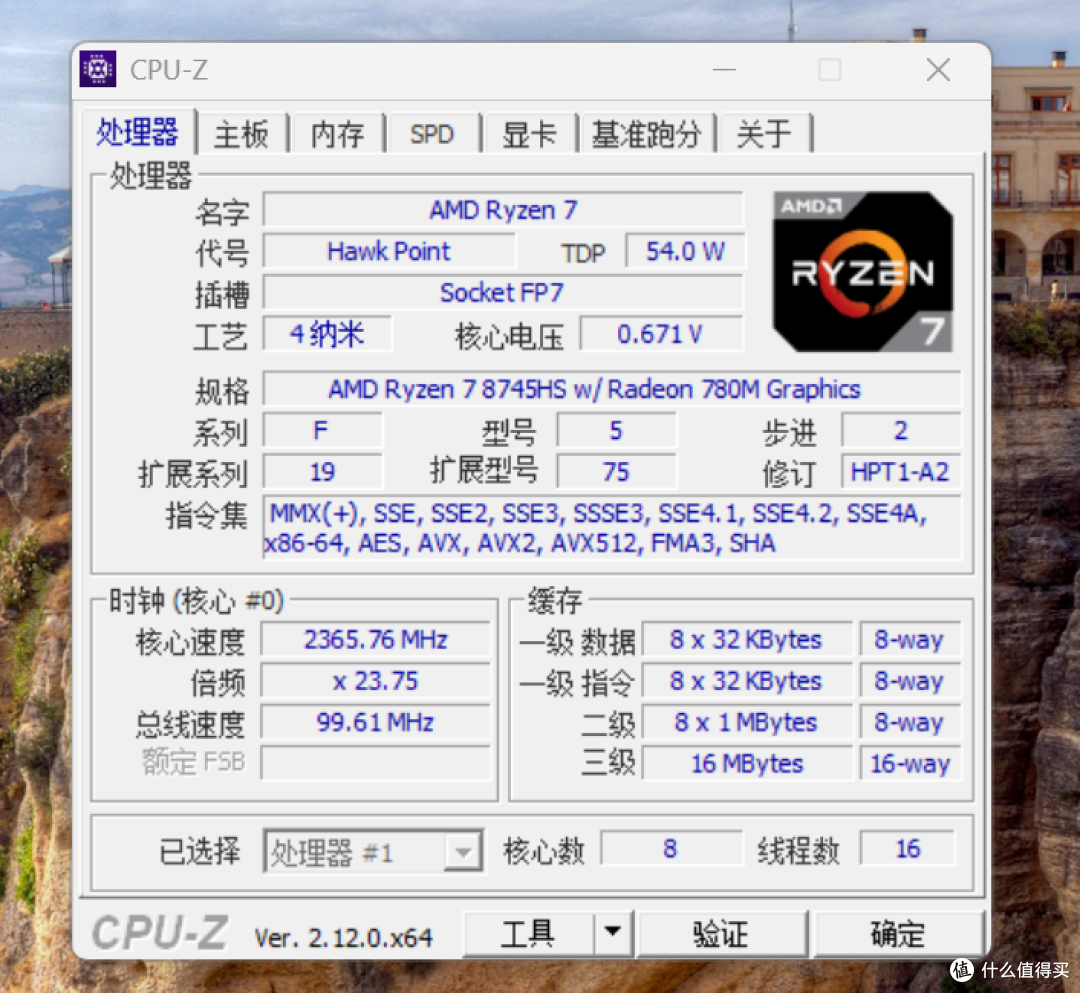Click the 验证 button

(x=720, y=934)
